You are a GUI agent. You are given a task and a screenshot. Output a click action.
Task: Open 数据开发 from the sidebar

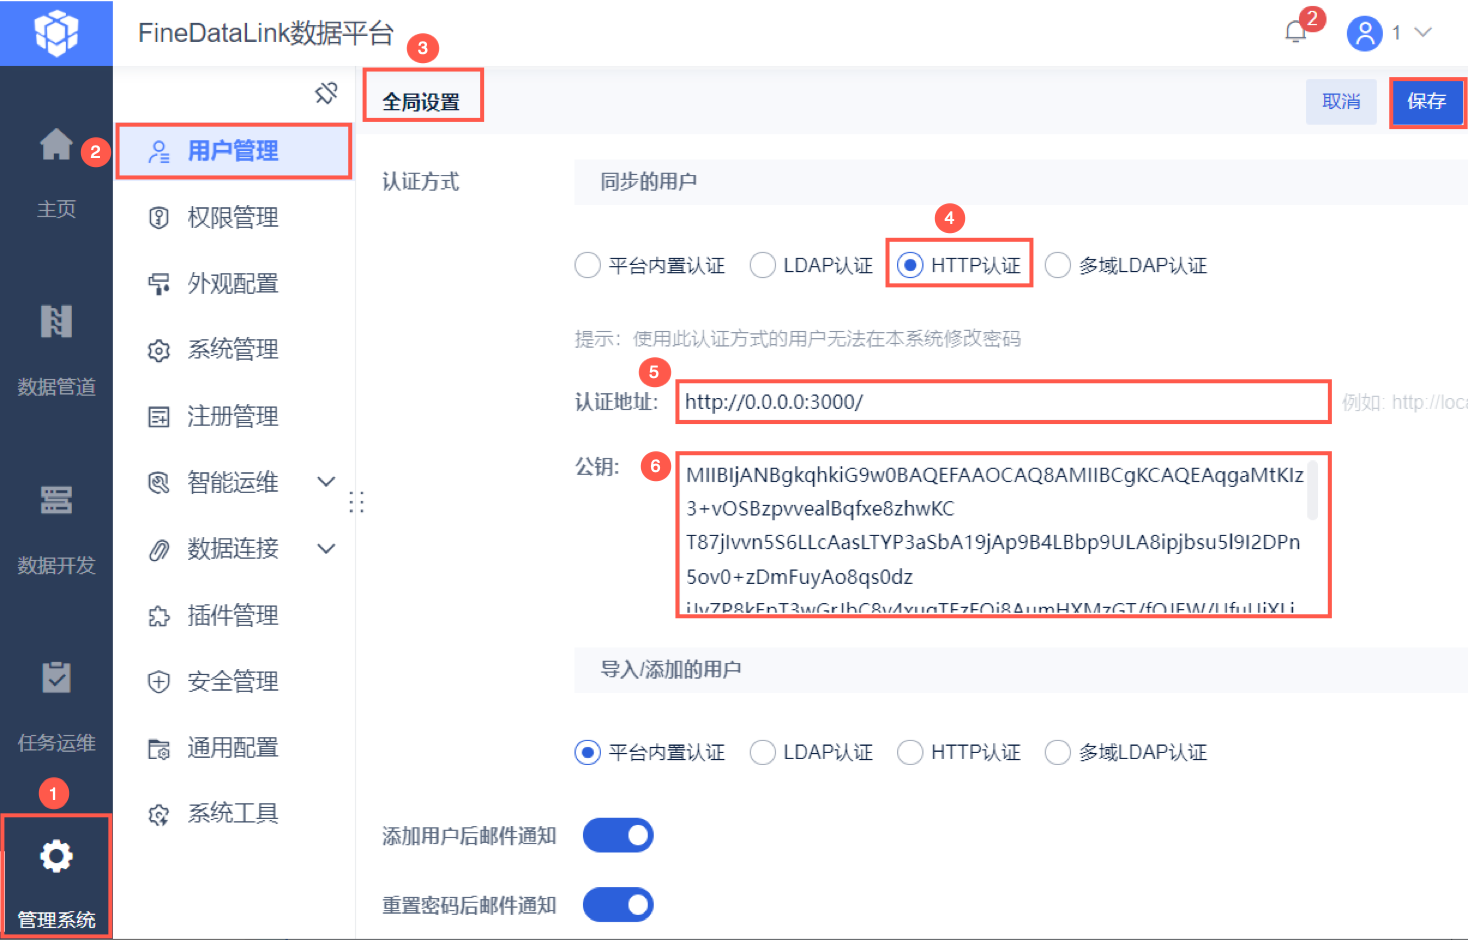tap(56, 500)
